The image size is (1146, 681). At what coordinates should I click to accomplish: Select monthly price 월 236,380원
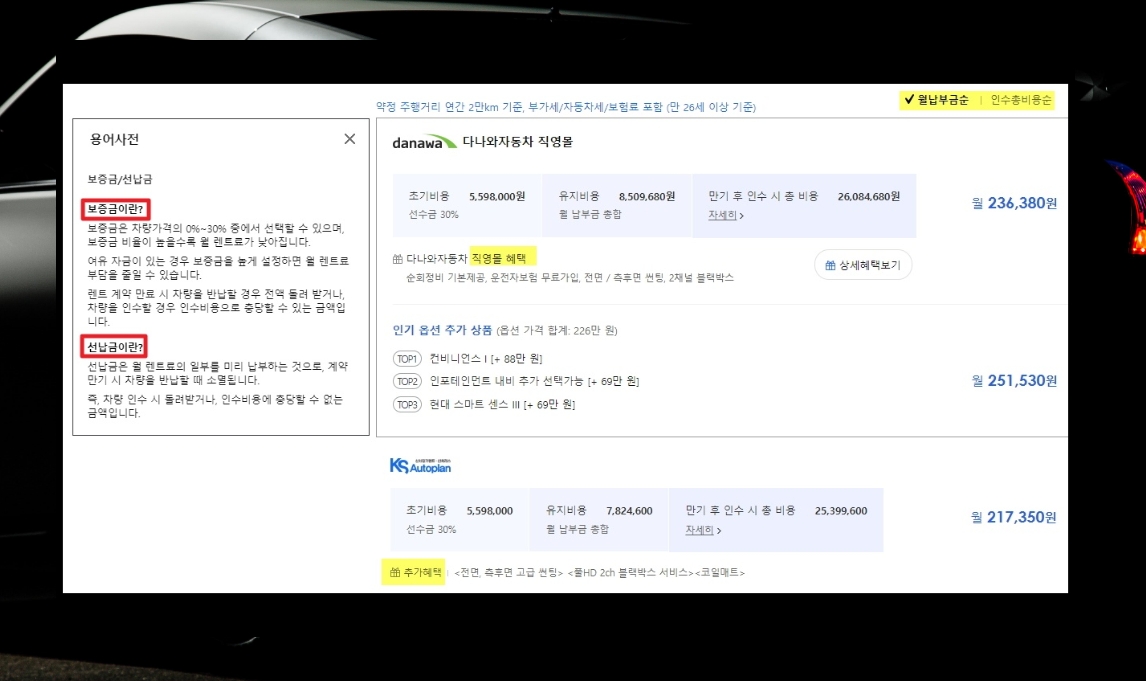[1014, 203]
